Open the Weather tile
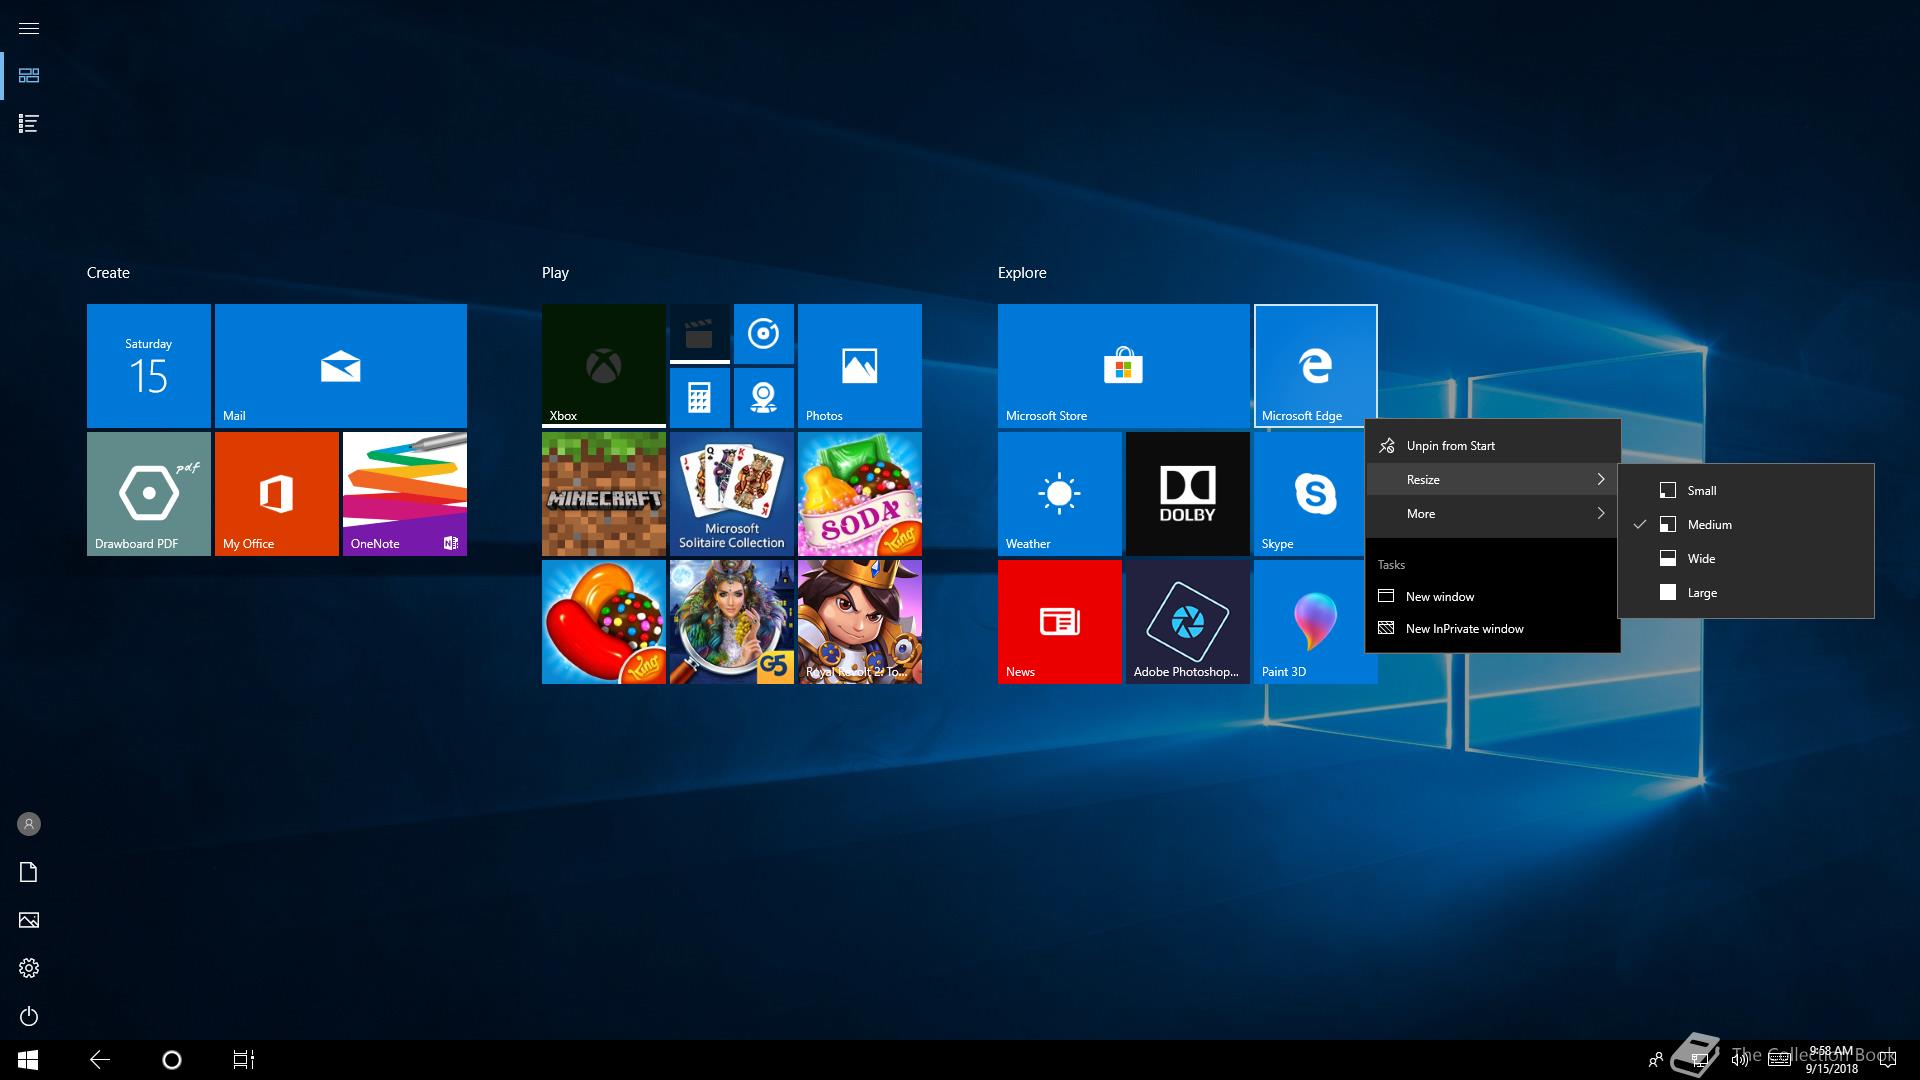The image size is (1920, 1080). pyautogui.click(x=1060, y=494)
